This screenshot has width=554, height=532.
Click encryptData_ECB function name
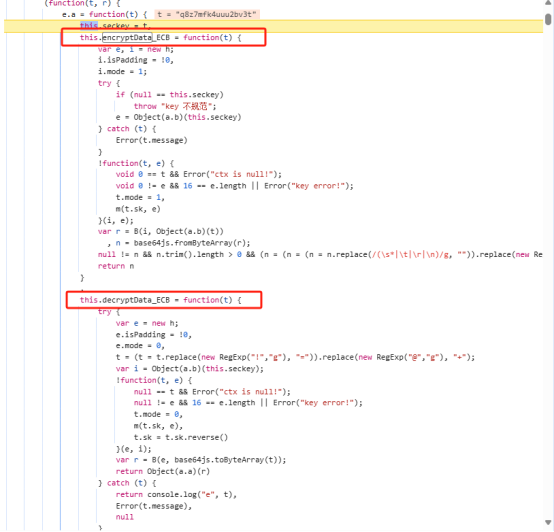(136, 37)
